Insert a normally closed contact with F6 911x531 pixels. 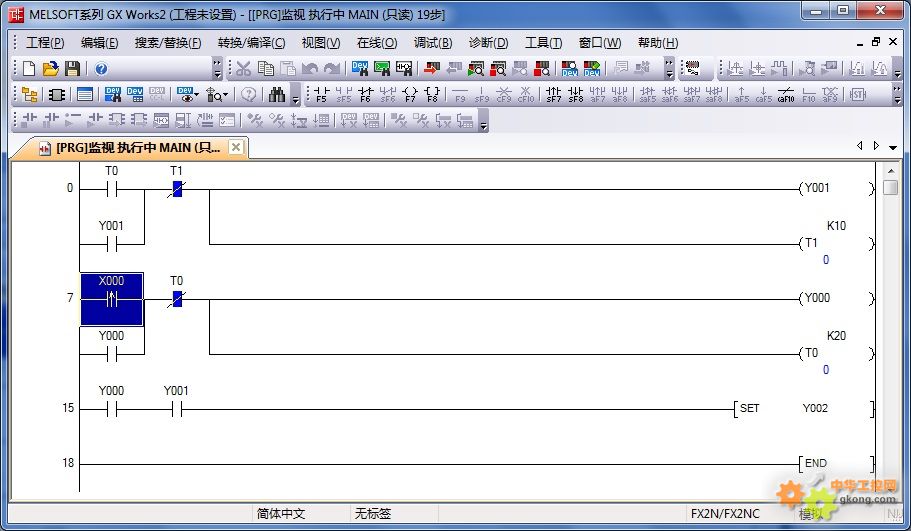[365, 94]
